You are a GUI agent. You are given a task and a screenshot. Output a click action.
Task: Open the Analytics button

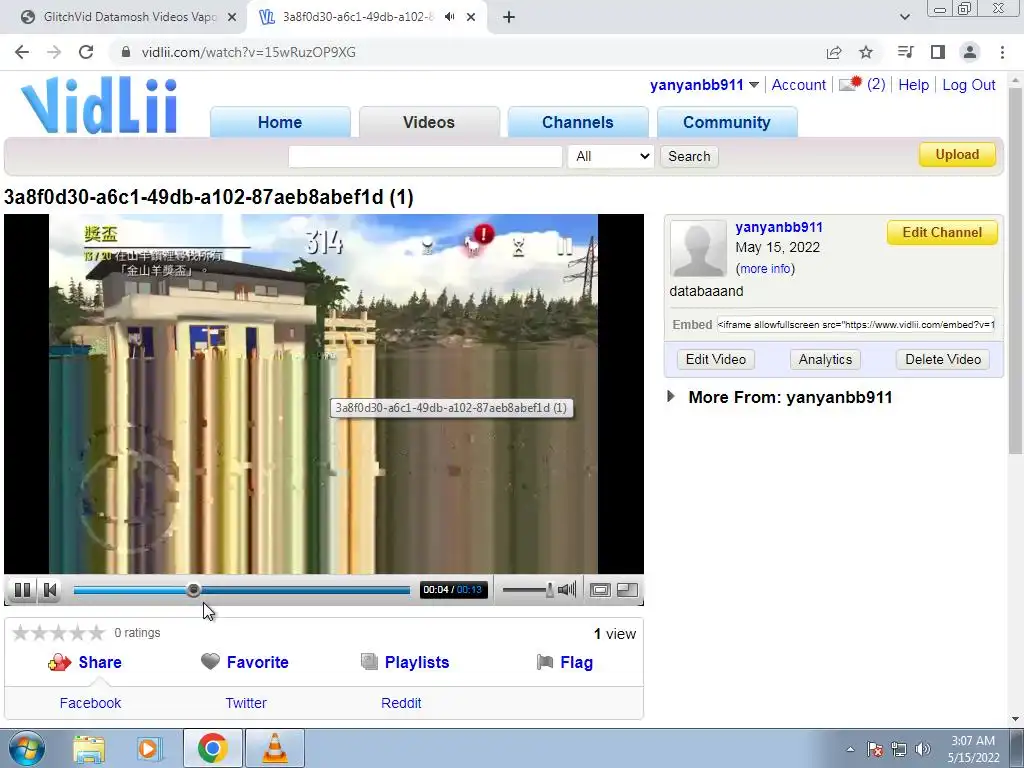[x=825, y=359]
